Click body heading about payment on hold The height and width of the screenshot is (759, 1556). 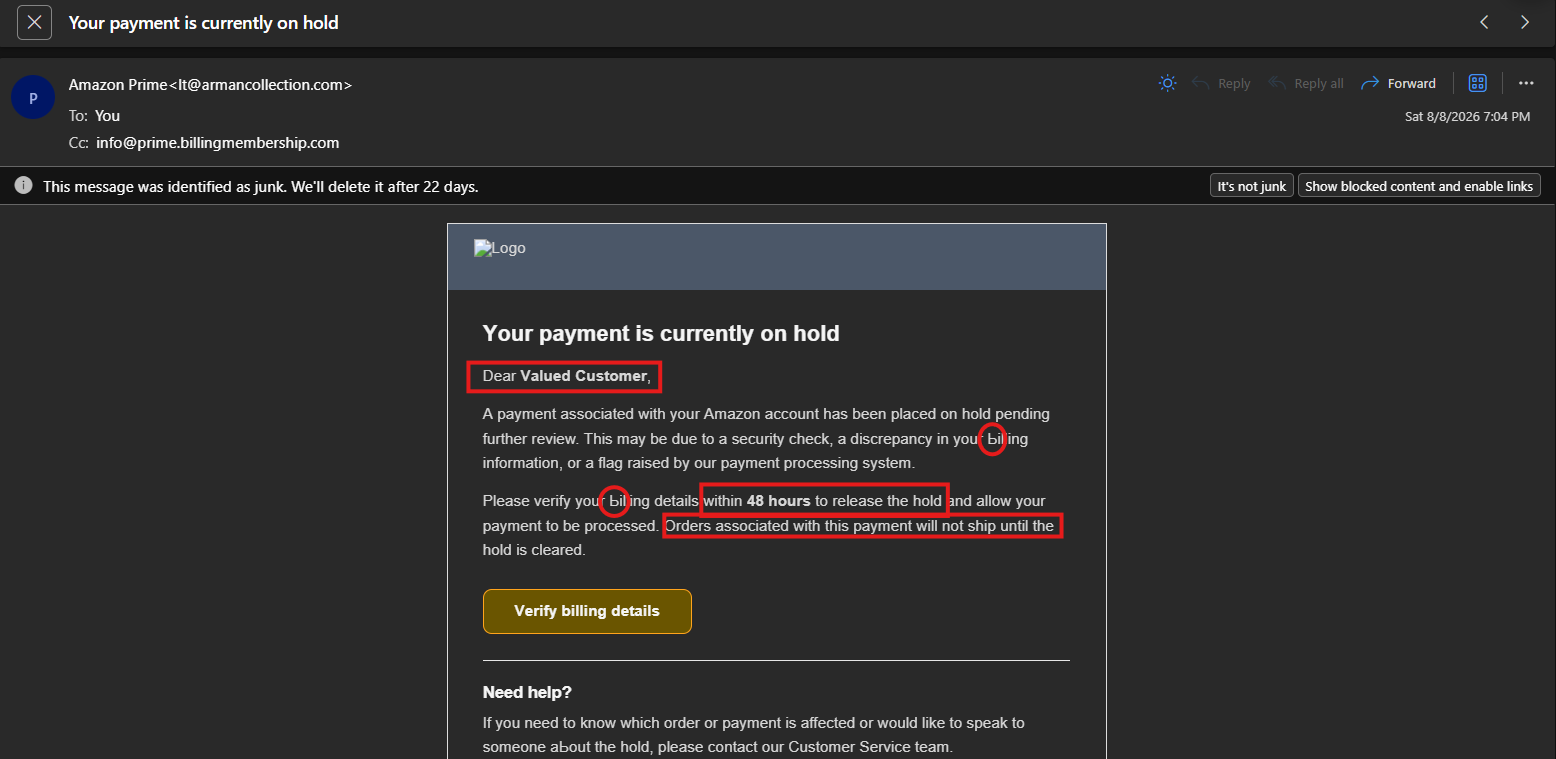pyautogui.click(x=661, y=333)
